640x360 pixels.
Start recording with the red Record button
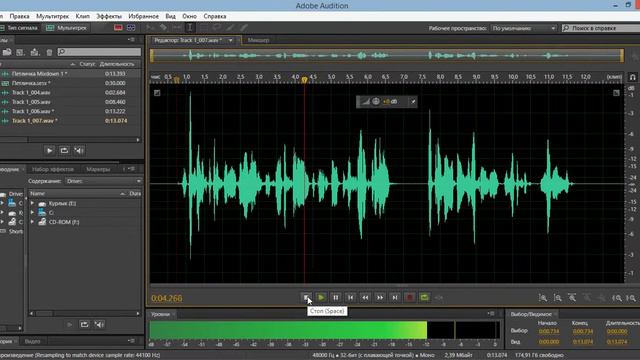coord(410,298)
